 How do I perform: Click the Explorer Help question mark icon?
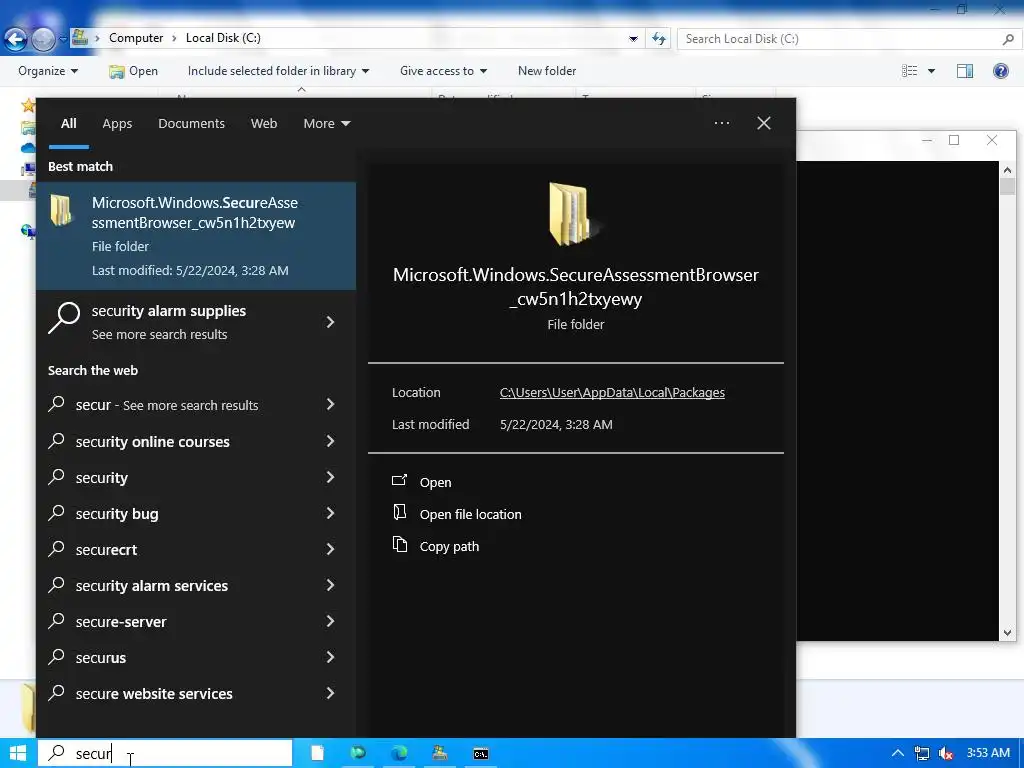(x=1000, y=71)
